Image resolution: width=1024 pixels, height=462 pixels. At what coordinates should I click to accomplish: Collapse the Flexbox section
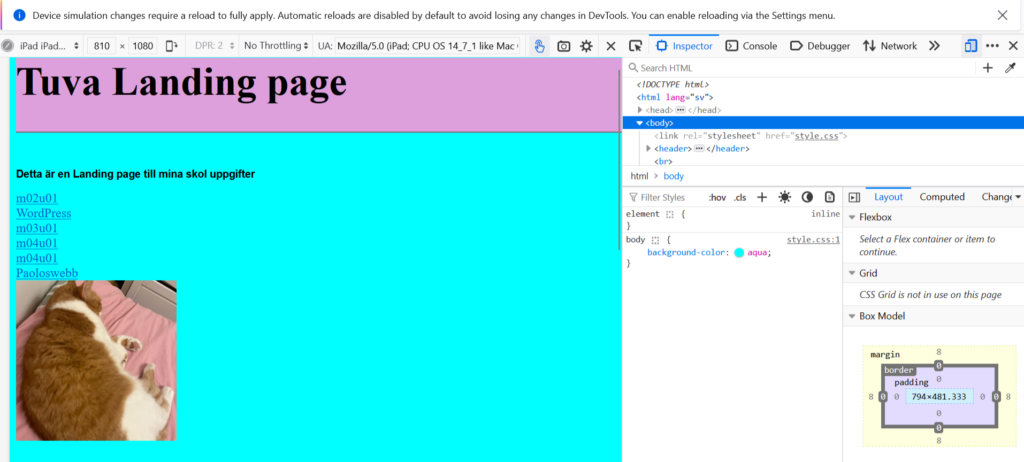(x=852, y=217)
